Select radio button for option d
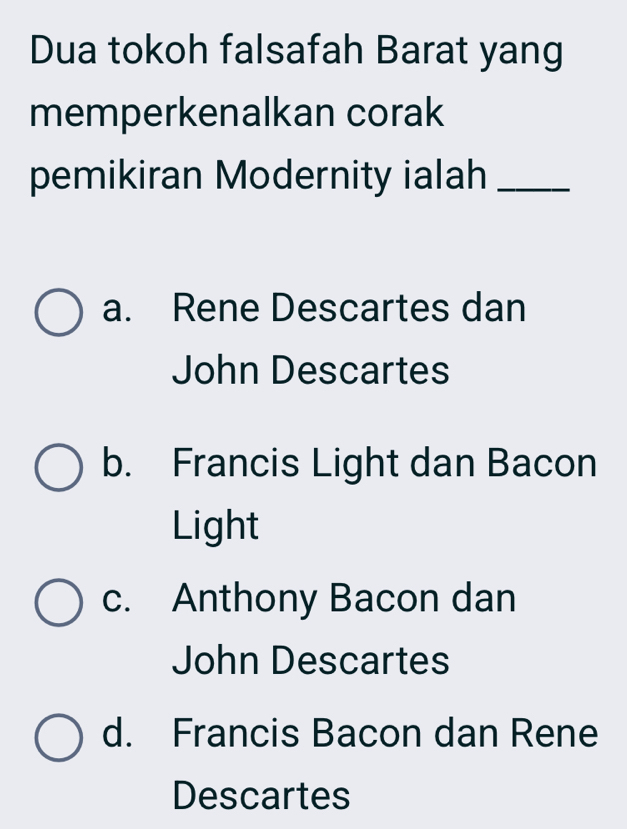The width and height of the screenshot is (627, 829). (x=59, y=735)
